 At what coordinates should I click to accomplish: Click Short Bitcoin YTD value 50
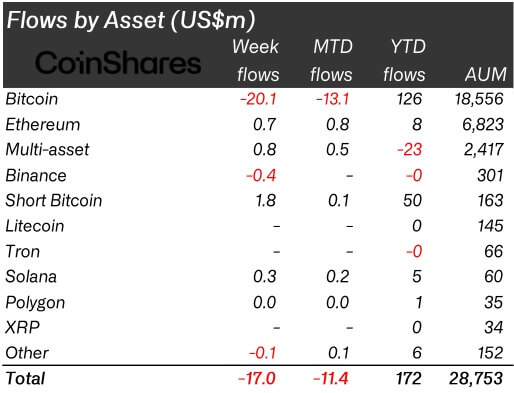[x=413, y=201]
